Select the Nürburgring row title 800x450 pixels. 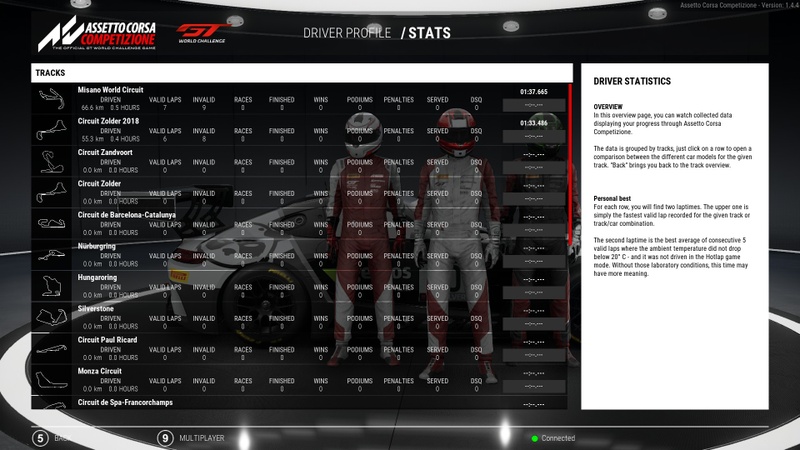pos(96,246)
